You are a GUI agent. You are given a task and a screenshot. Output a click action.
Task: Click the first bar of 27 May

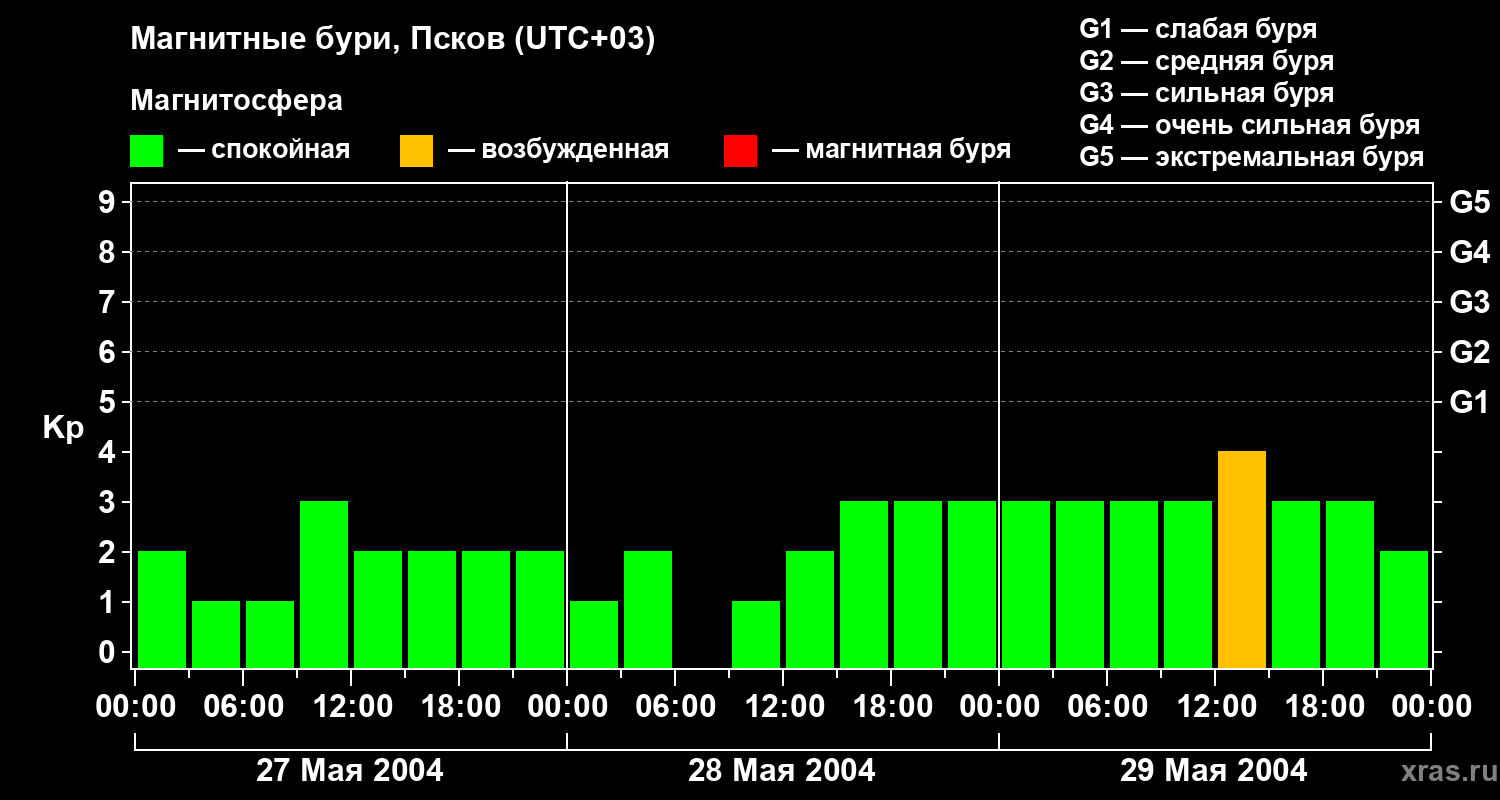[x=162, y=610]
